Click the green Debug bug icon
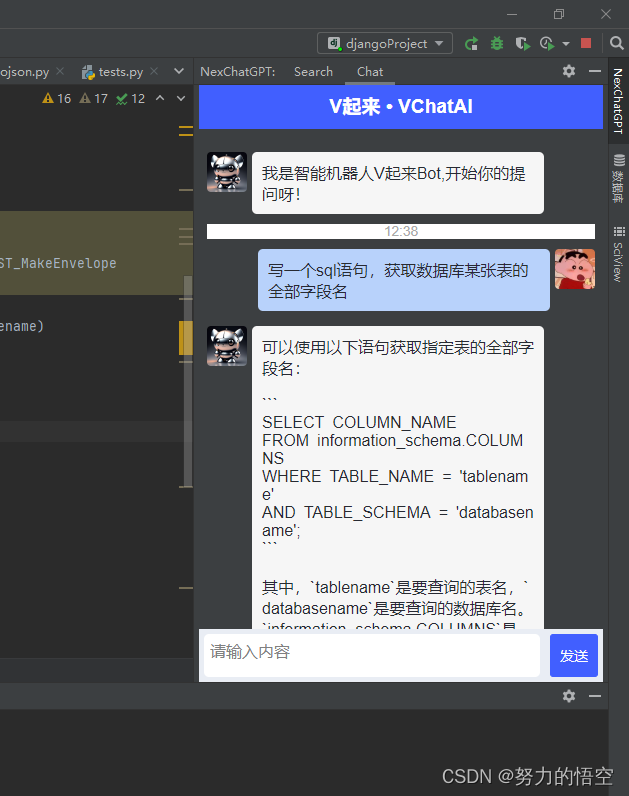 (497, 44)
